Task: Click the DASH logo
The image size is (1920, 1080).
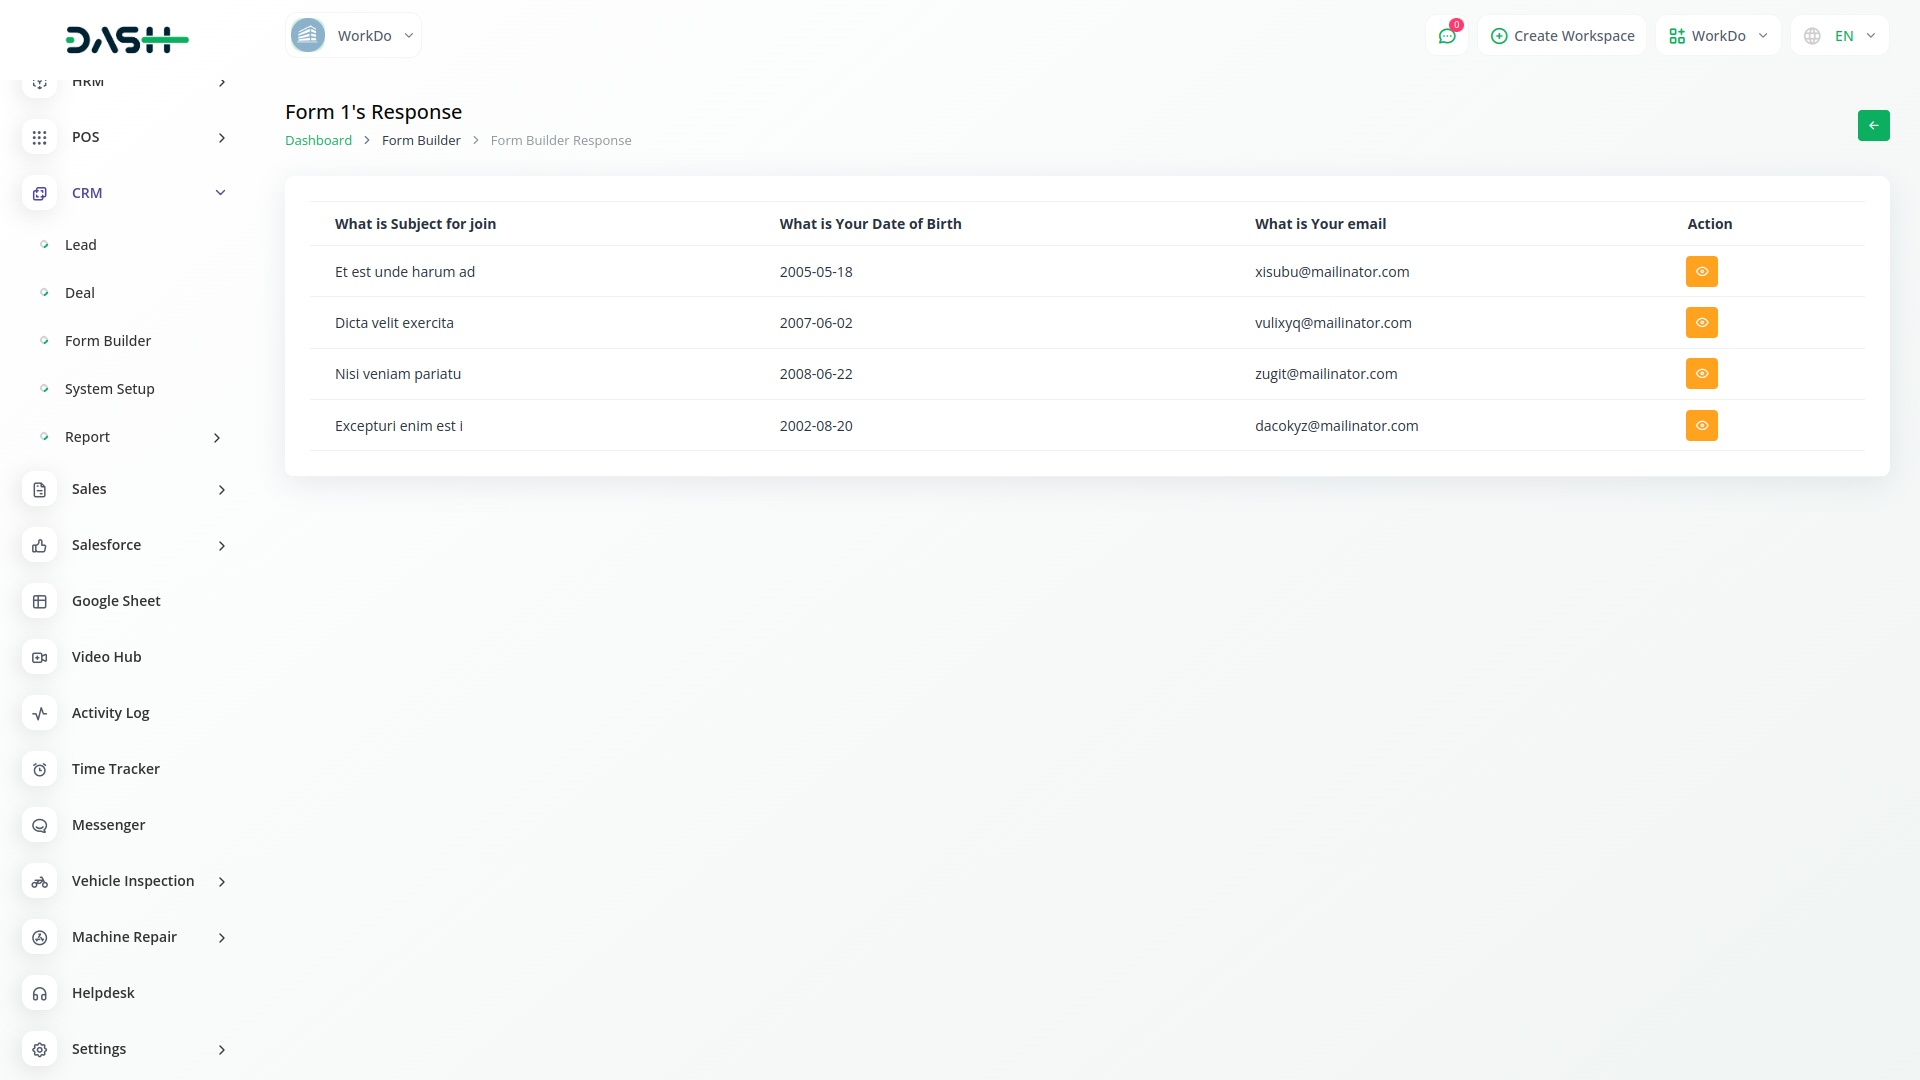Action: tap(127, 40)
